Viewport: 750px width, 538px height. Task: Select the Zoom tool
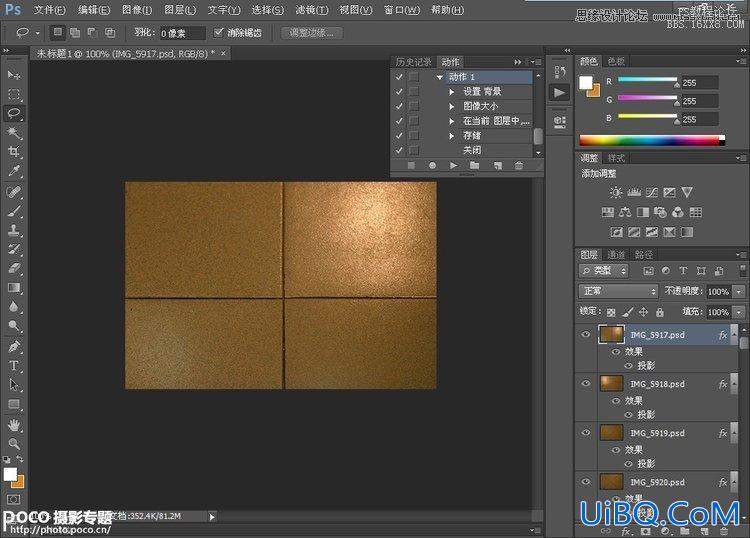point(14,444)
